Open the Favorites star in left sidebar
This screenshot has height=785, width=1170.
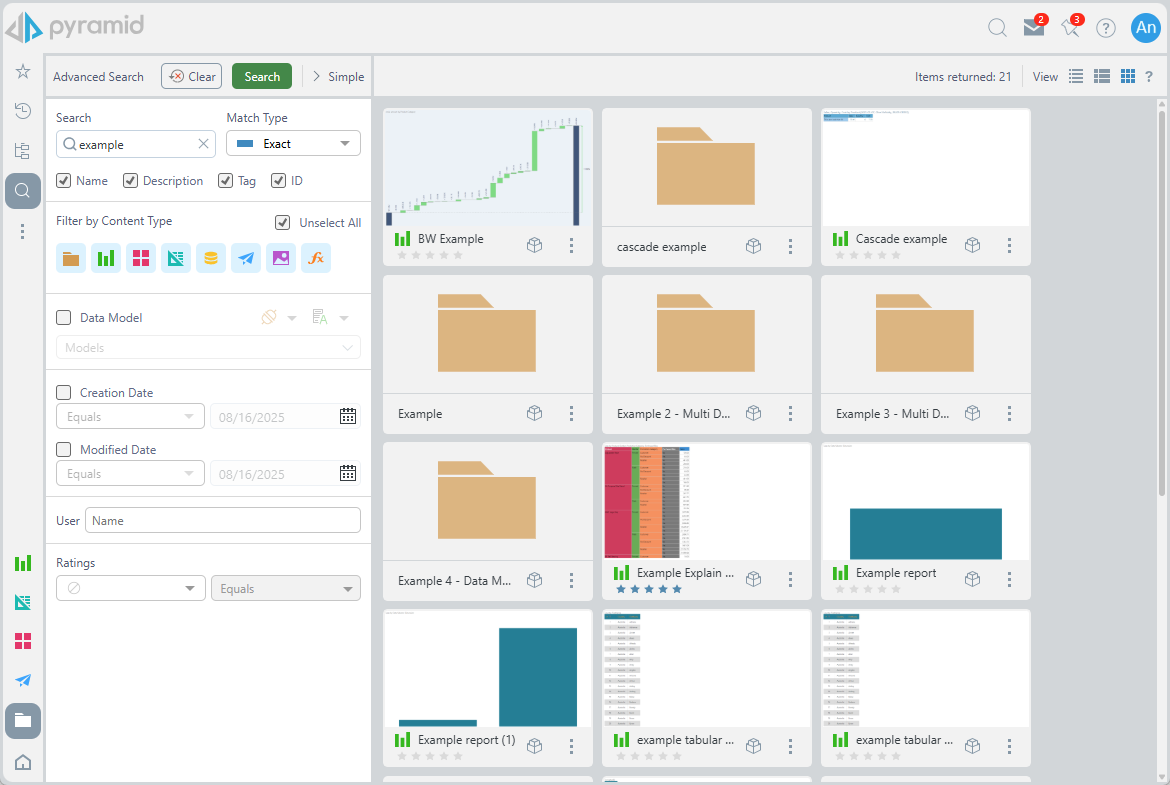[x=22, y=71]
